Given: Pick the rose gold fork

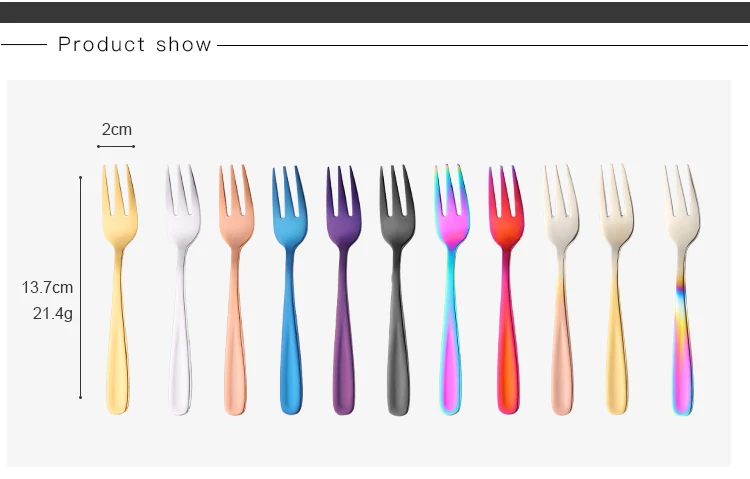Looking at the screenshot, I should pos(236,290).
